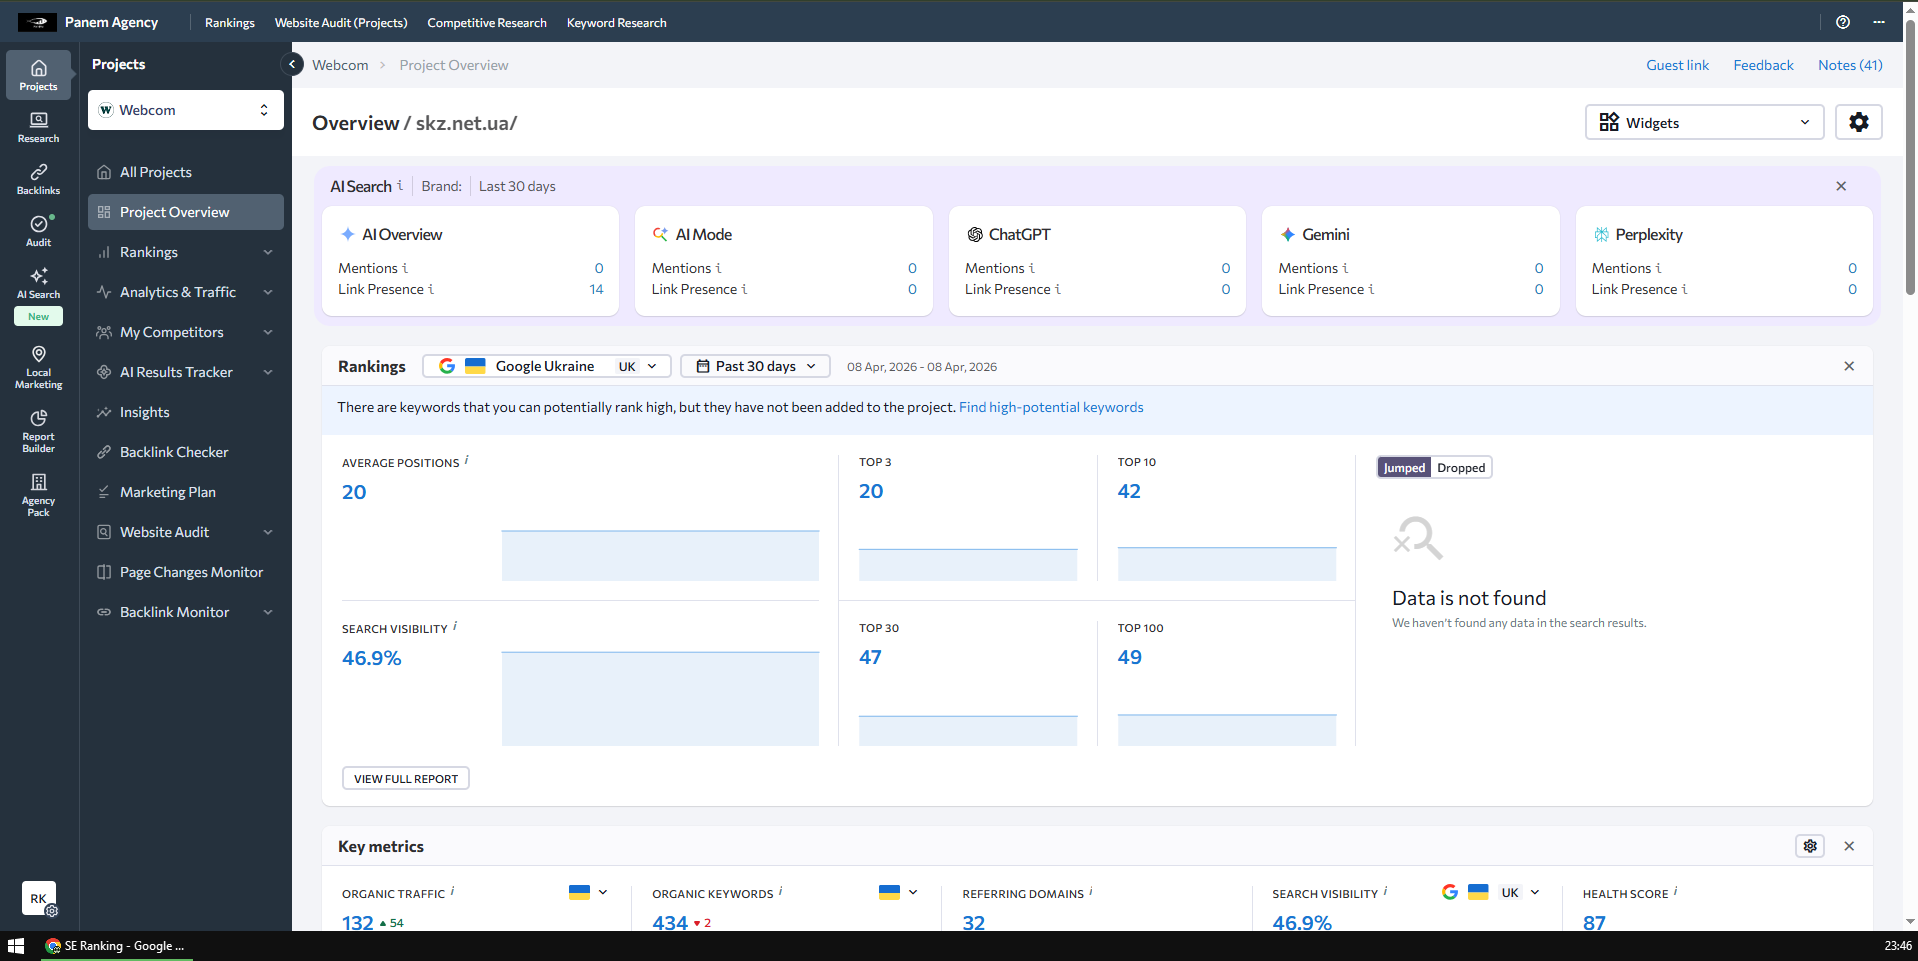Open Rankings in the top navigation
The width and height of the screenshot is (1918, 961).
230,22
